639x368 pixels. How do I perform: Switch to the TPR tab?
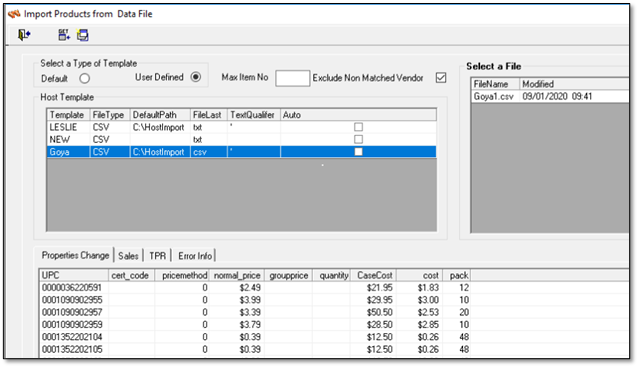tap(157, 256)
